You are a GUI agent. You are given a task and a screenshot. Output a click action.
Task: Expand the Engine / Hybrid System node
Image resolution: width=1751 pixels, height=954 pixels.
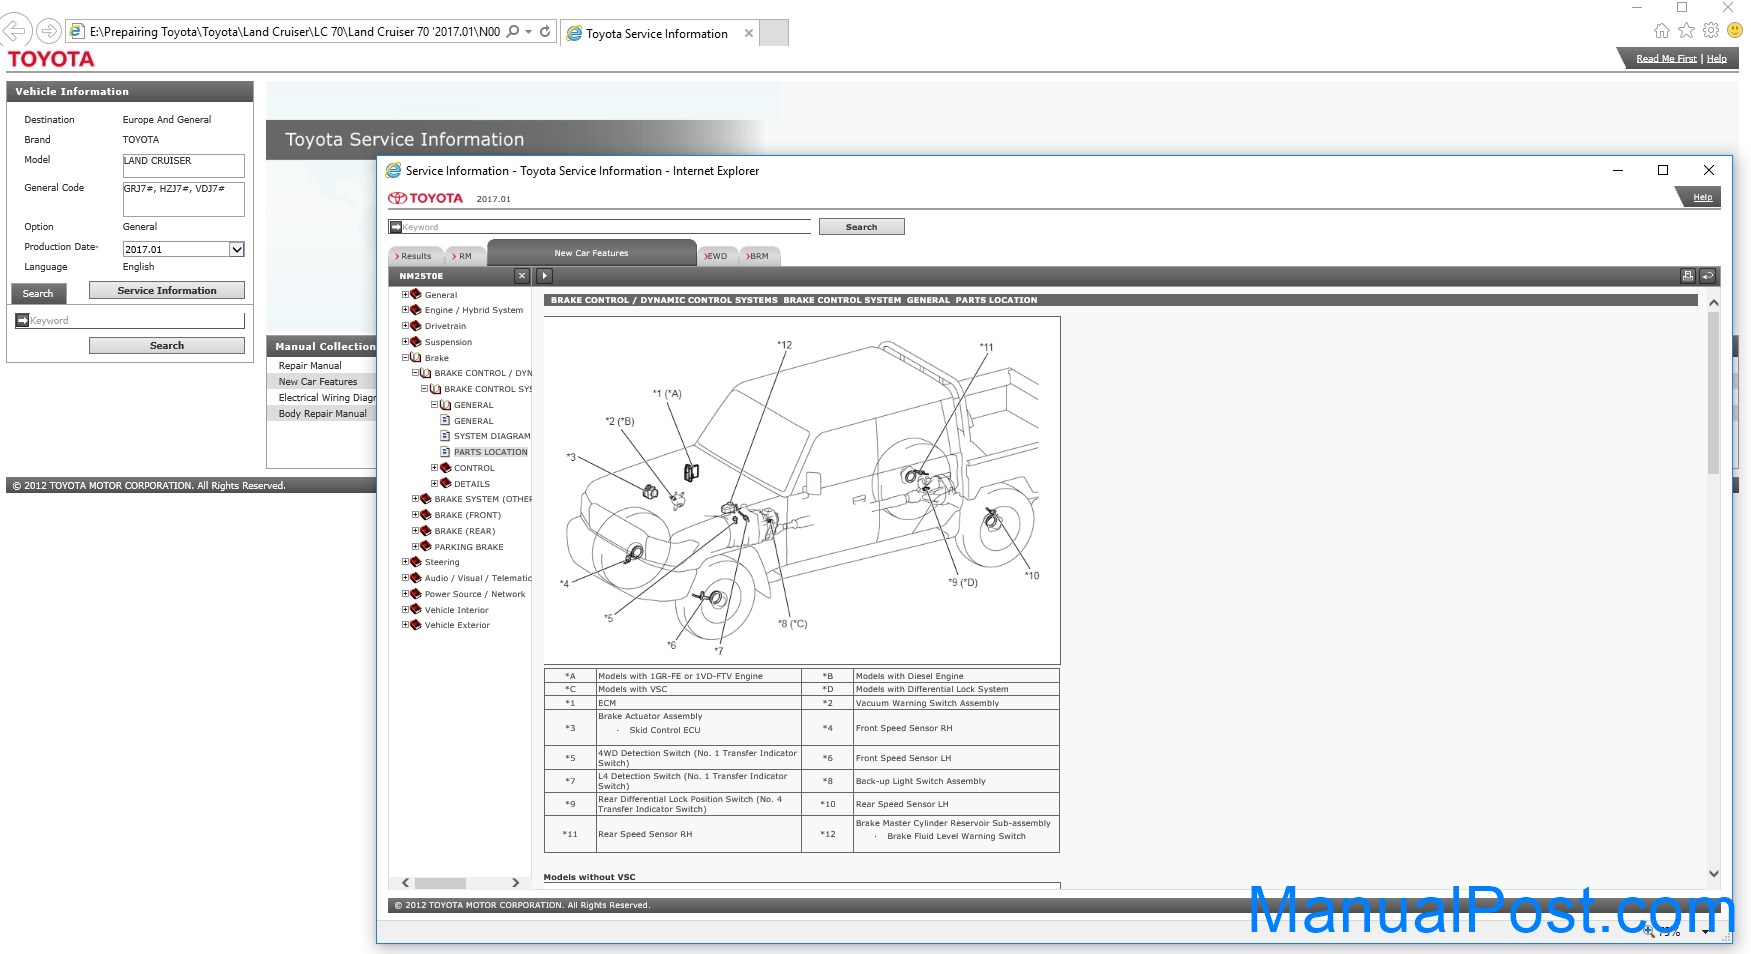pos(405,310)
